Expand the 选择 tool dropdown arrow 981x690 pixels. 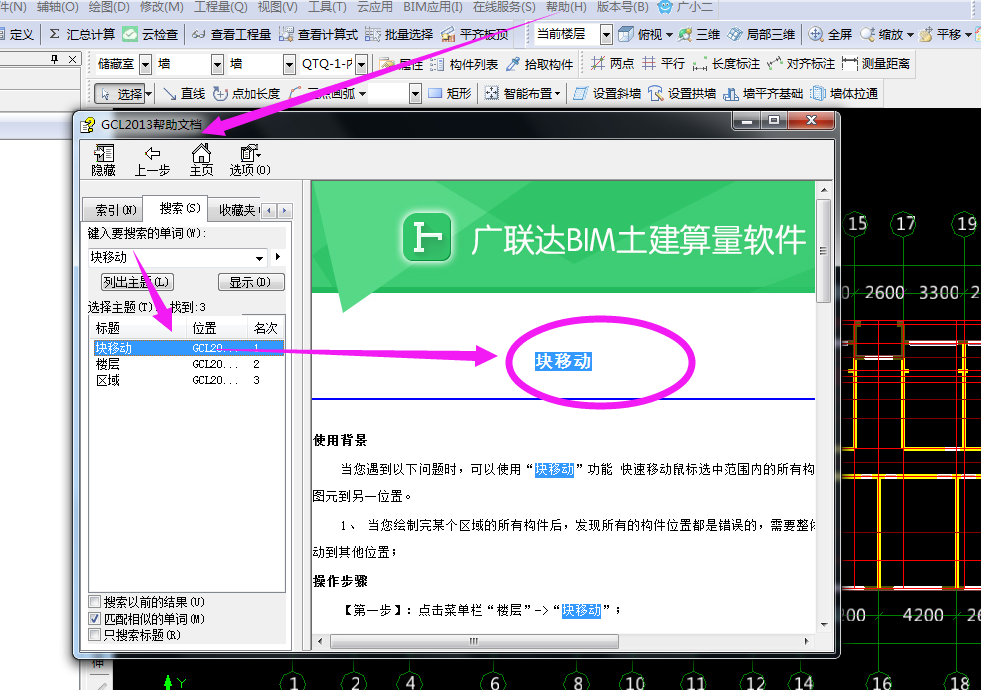[149, 94]
